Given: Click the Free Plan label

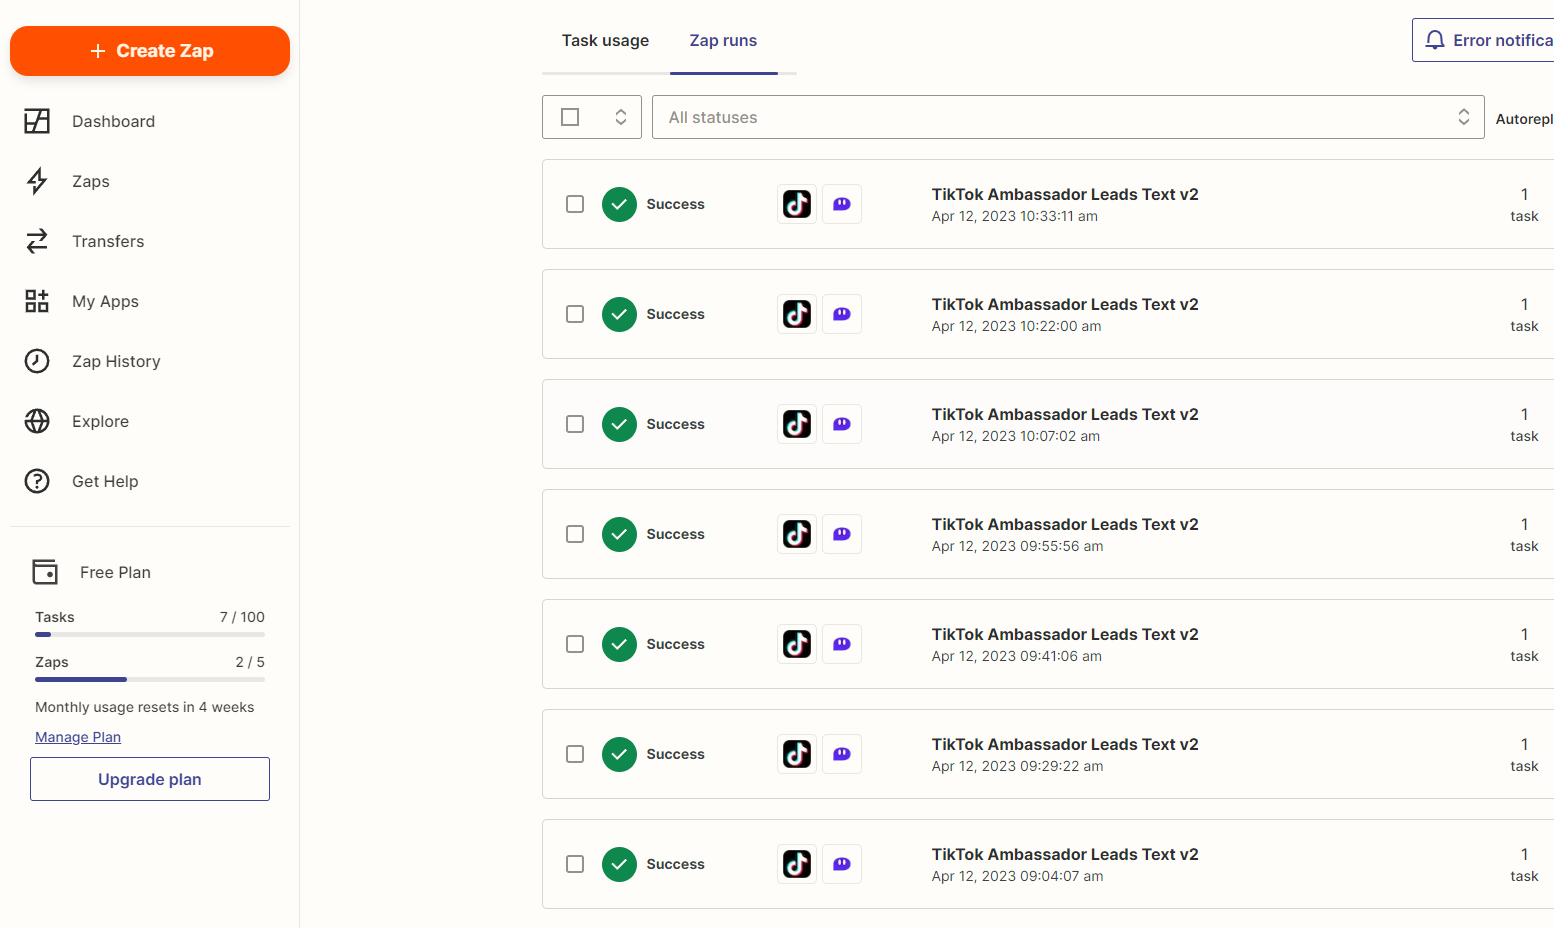Looking at the screenshot, I should click(x=115, y=572).
